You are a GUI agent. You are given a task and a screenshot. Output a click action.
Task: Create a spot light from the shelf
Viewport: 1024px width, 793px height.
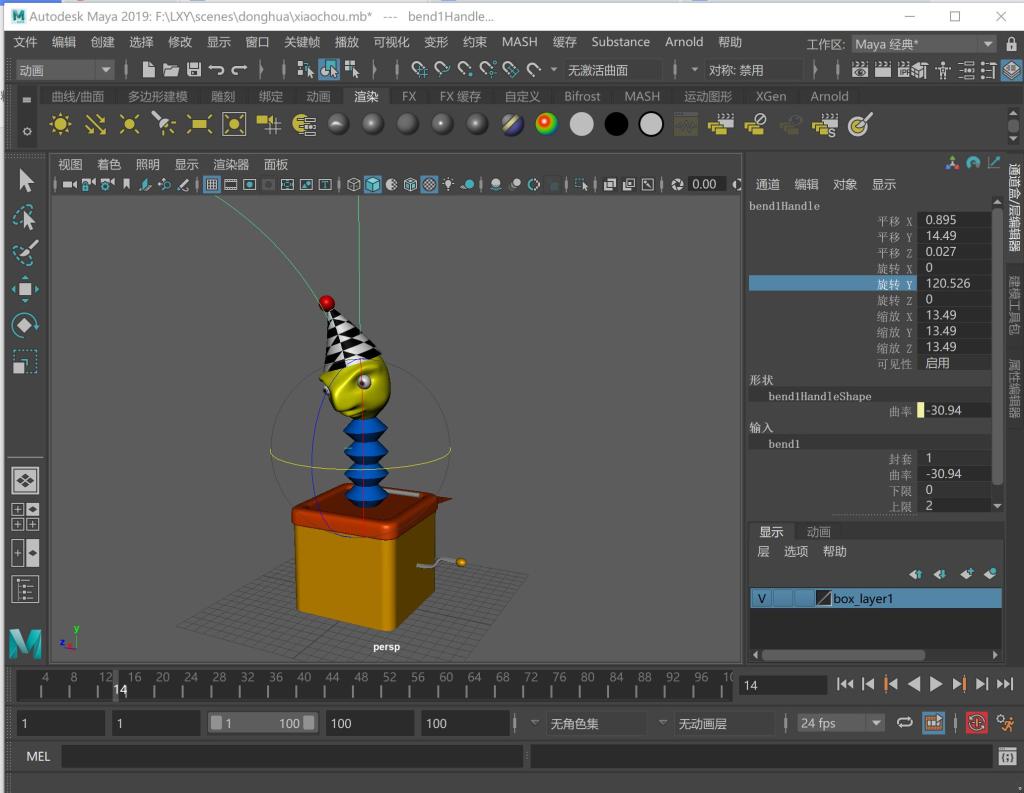coord(163,124)
